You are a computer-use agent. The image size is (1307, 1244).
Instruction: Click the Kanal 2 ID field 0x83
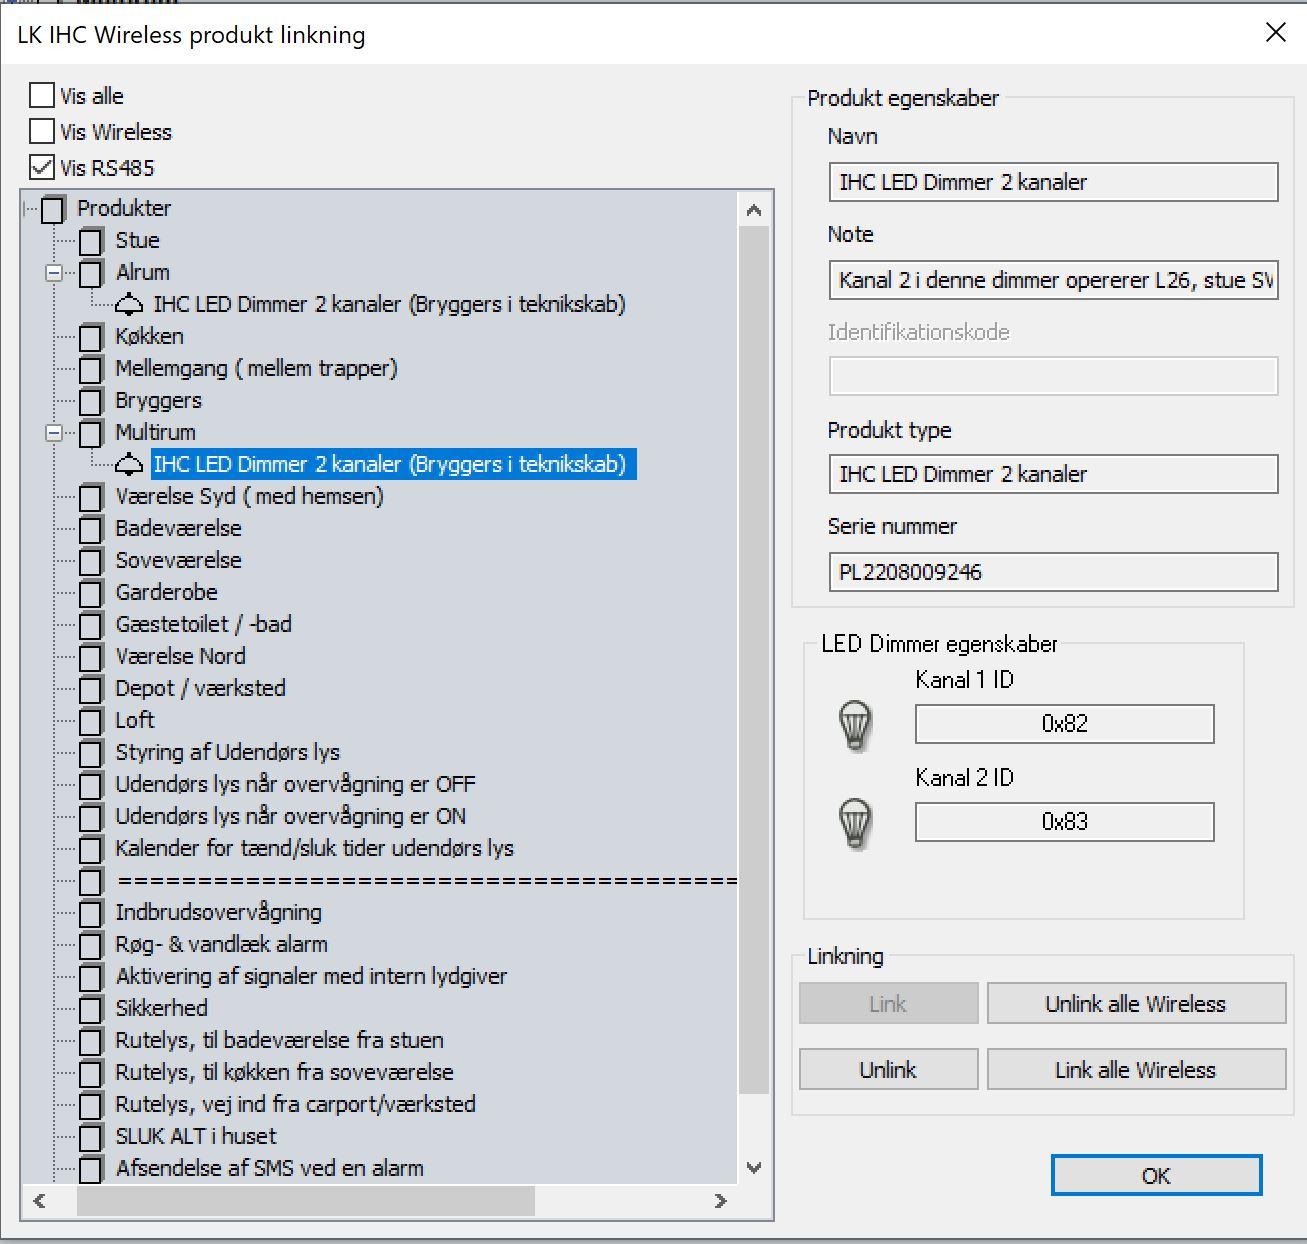1064,822
